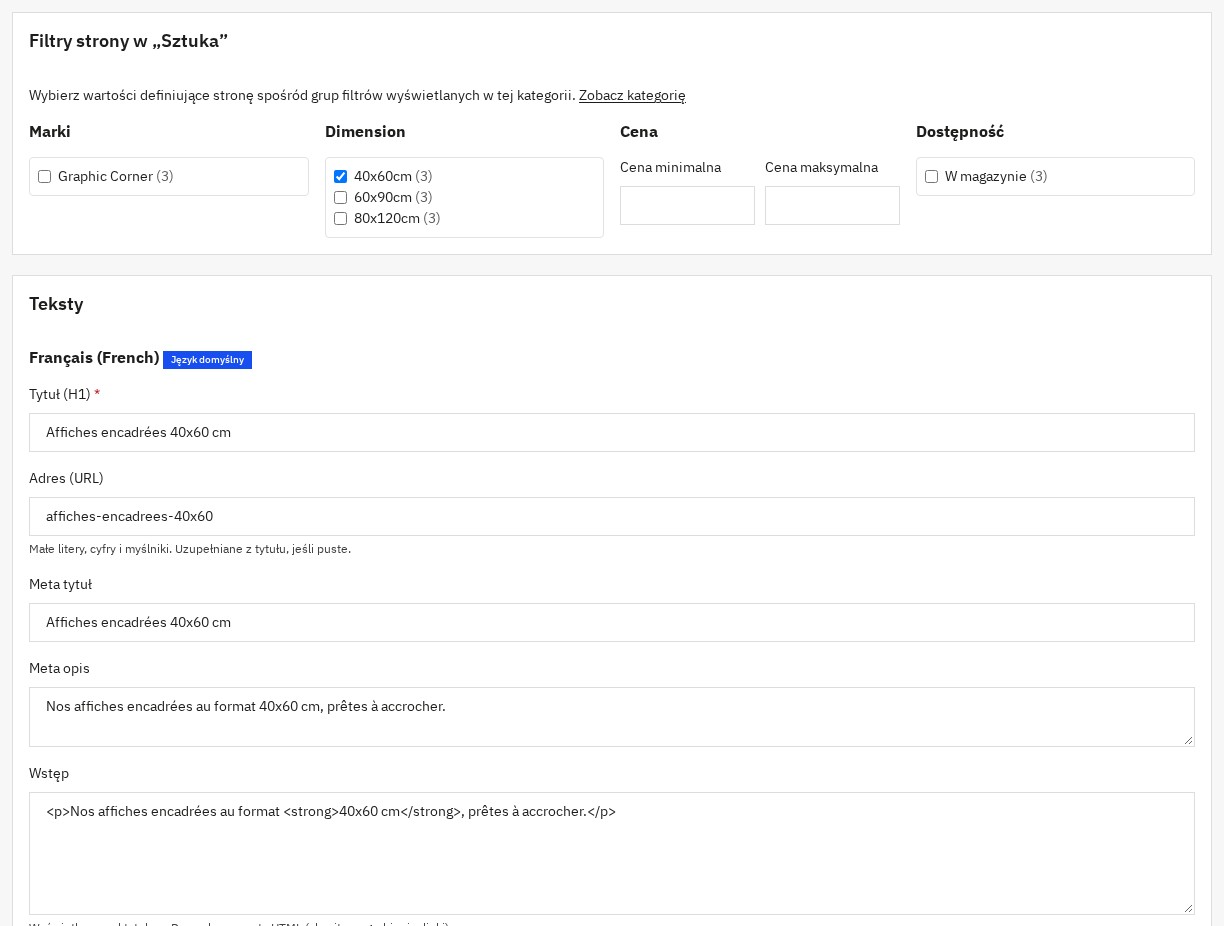
Task: Click the Cena maksymalna label
Action: click(821, 168)
